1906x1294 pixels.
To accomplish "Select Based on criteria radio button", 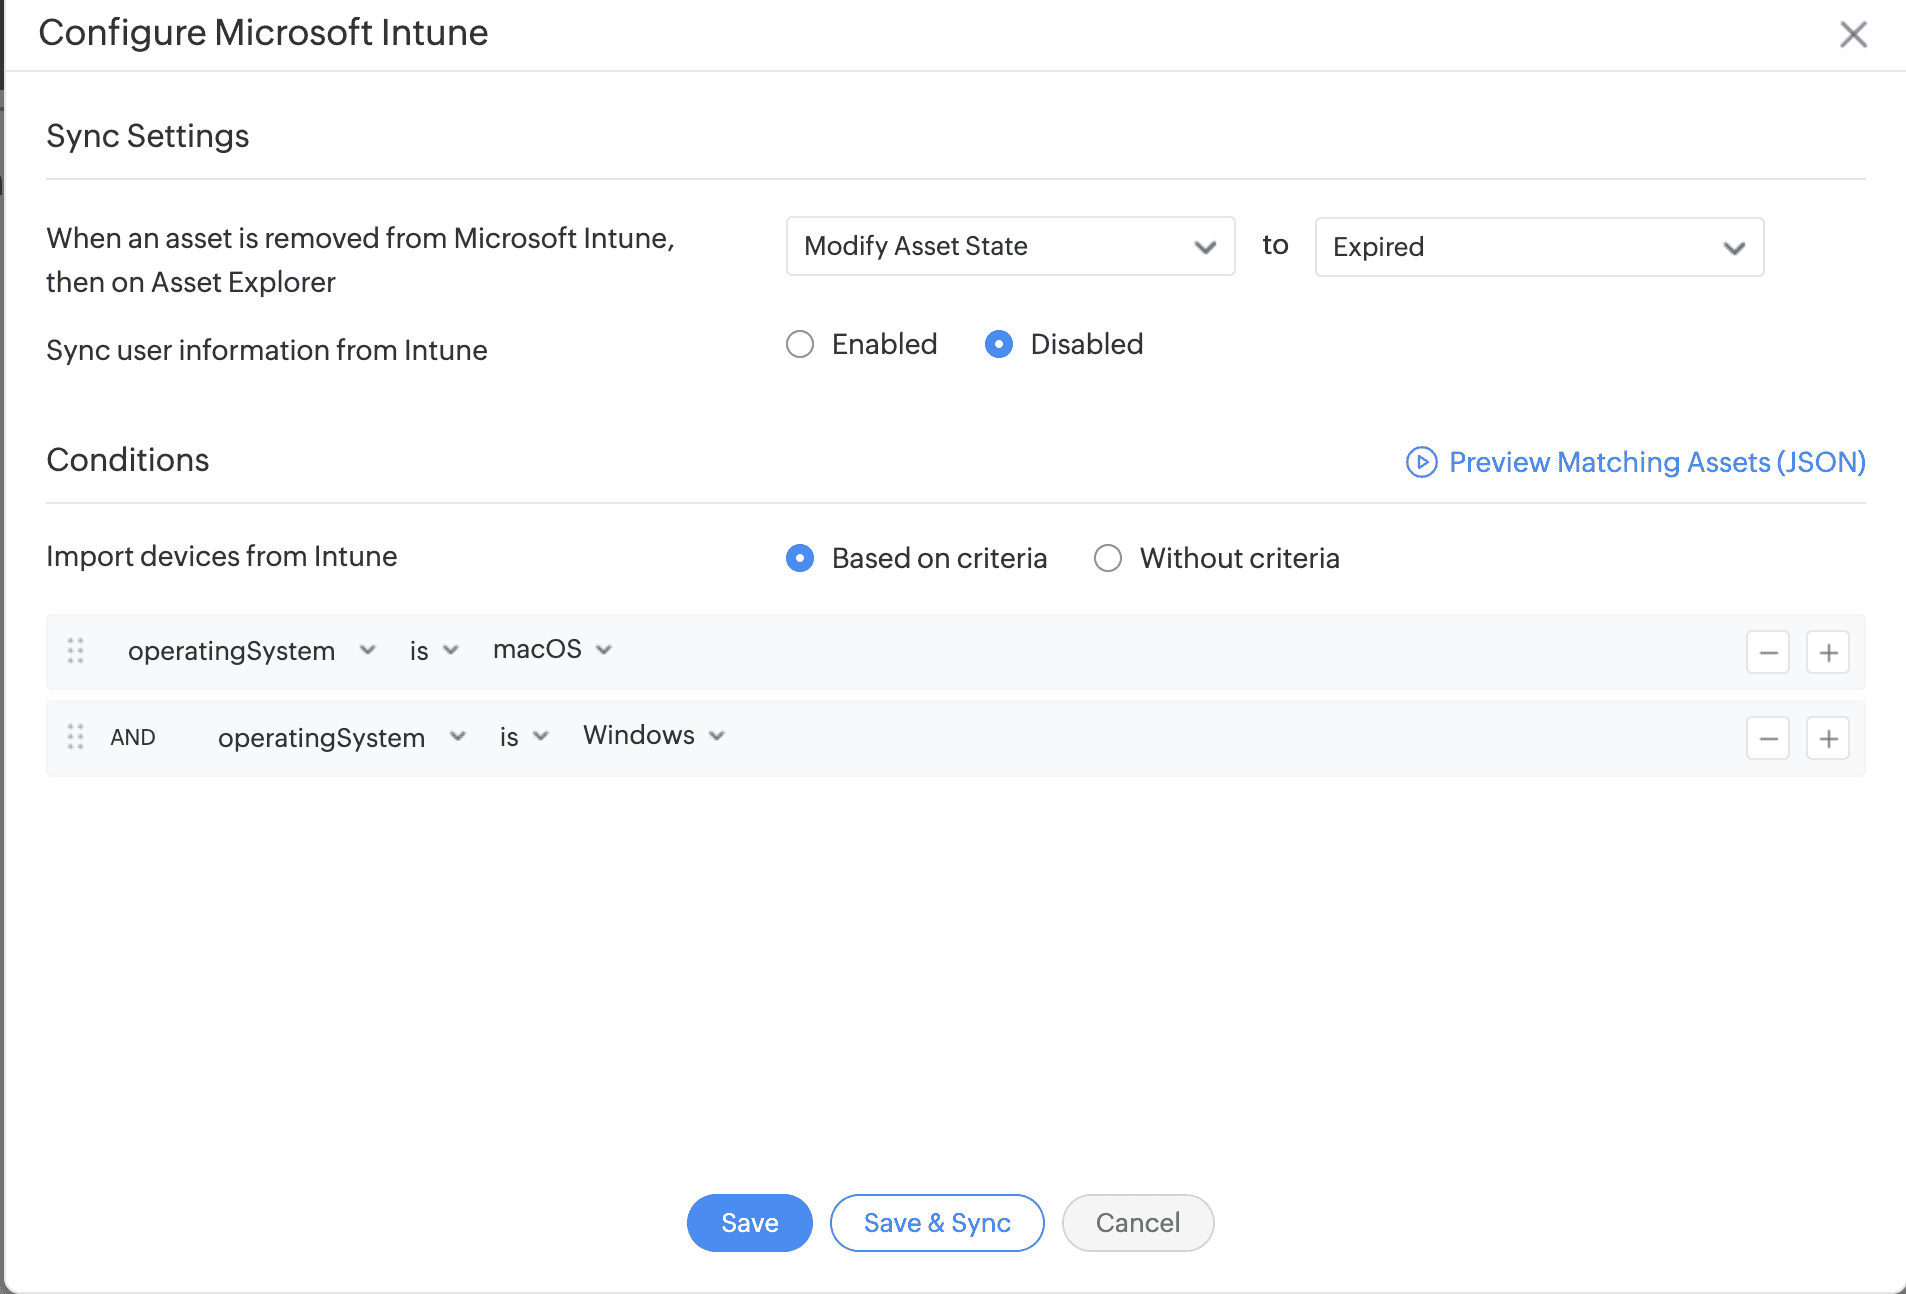I will click(800, 558).
